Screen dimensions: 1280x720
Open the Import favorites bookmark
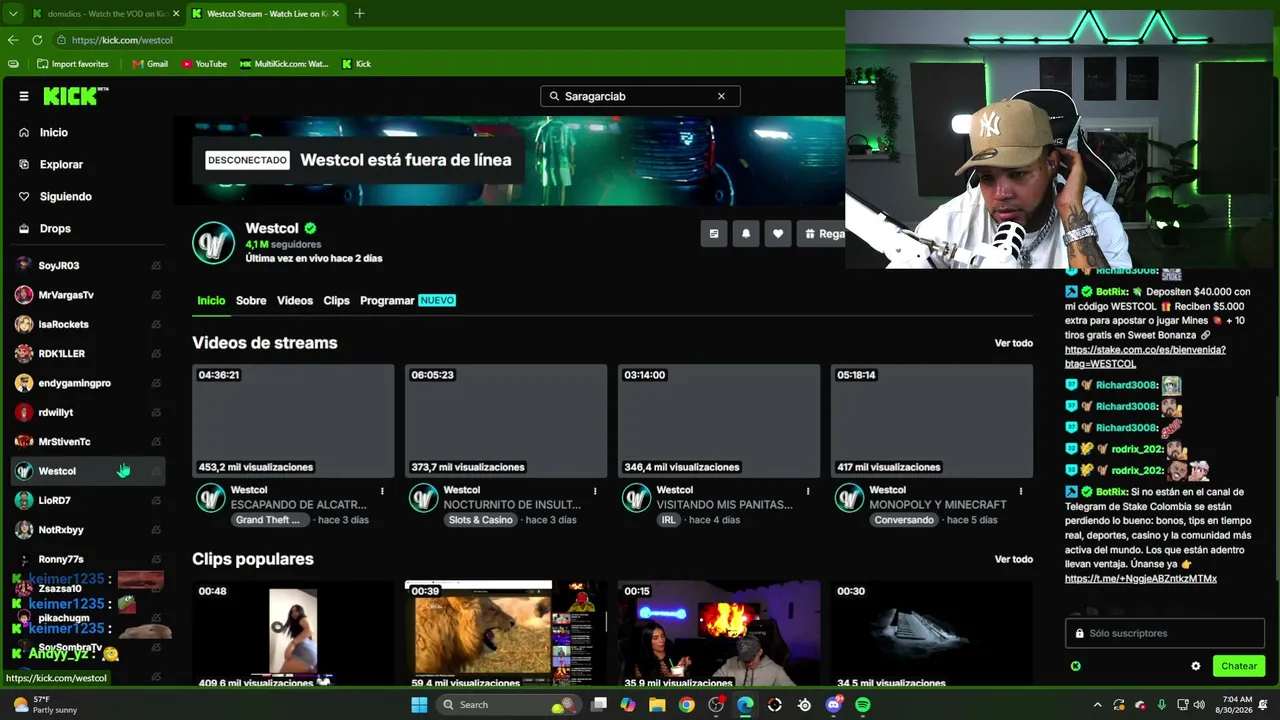pos(73,64)
